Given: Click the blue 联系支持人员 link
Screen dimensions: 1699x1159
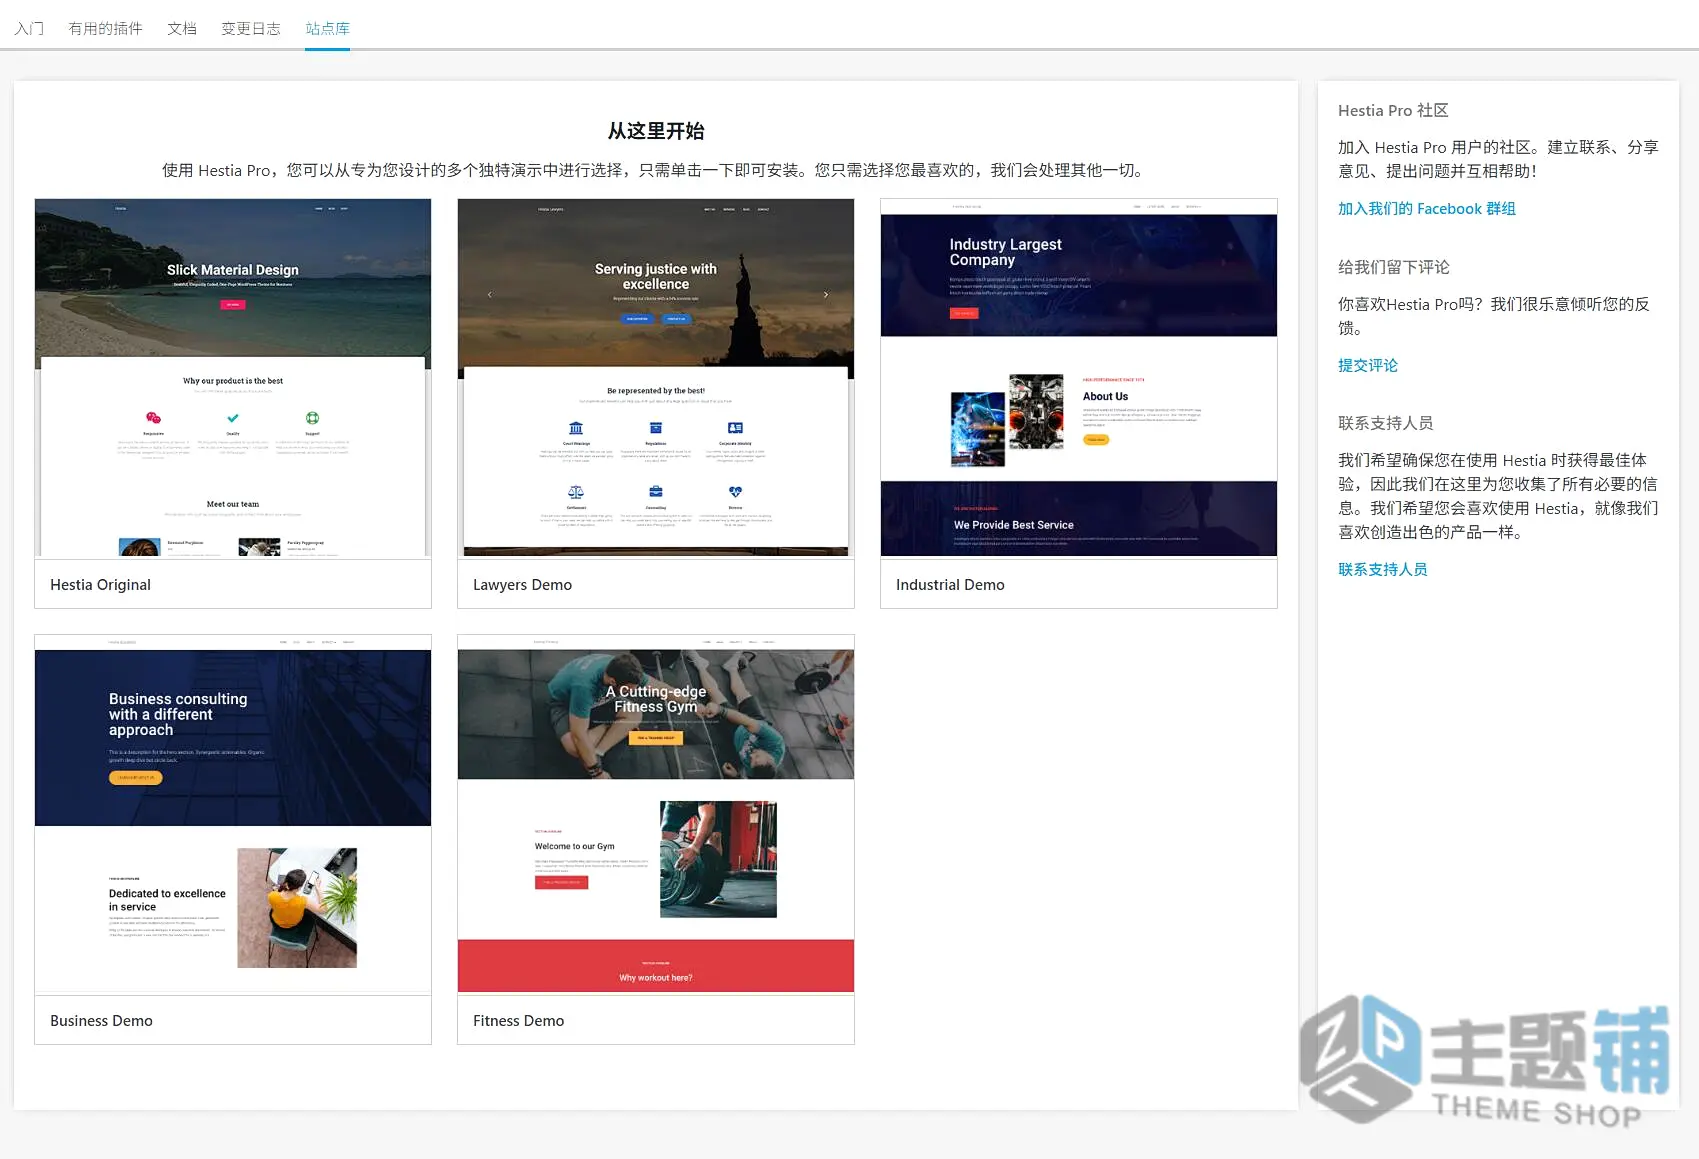Looking at the screenshot, I should tap(1383, 570).
